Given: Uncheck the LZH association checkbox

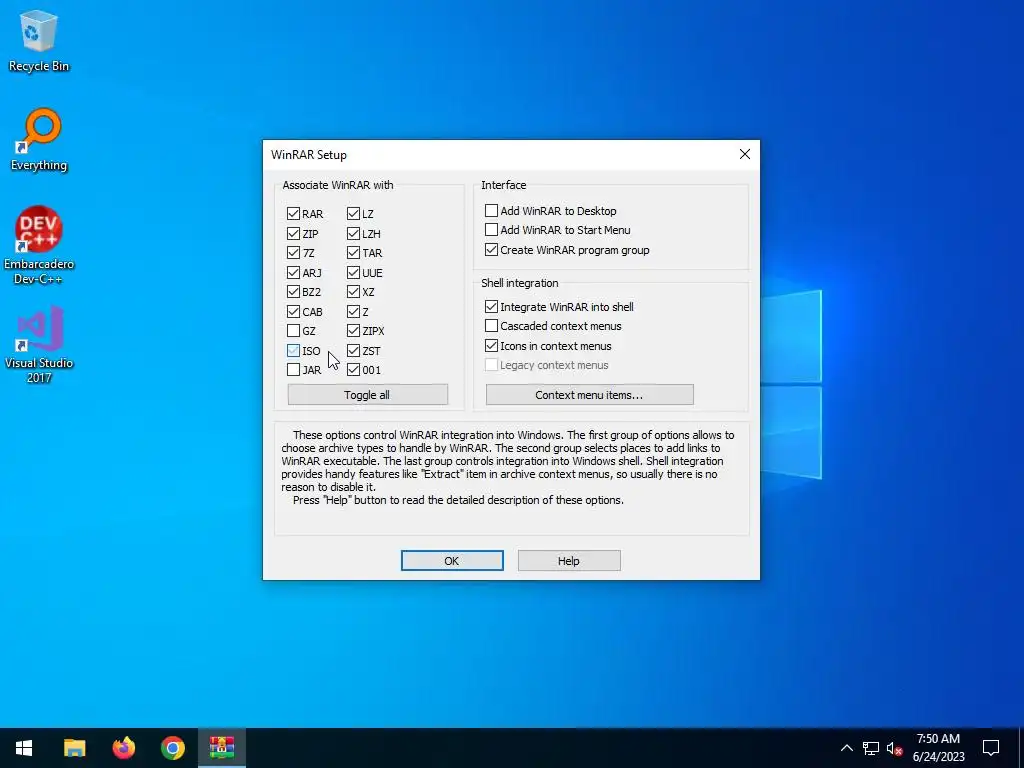Looking at the screenshot, I should point(353,233).
